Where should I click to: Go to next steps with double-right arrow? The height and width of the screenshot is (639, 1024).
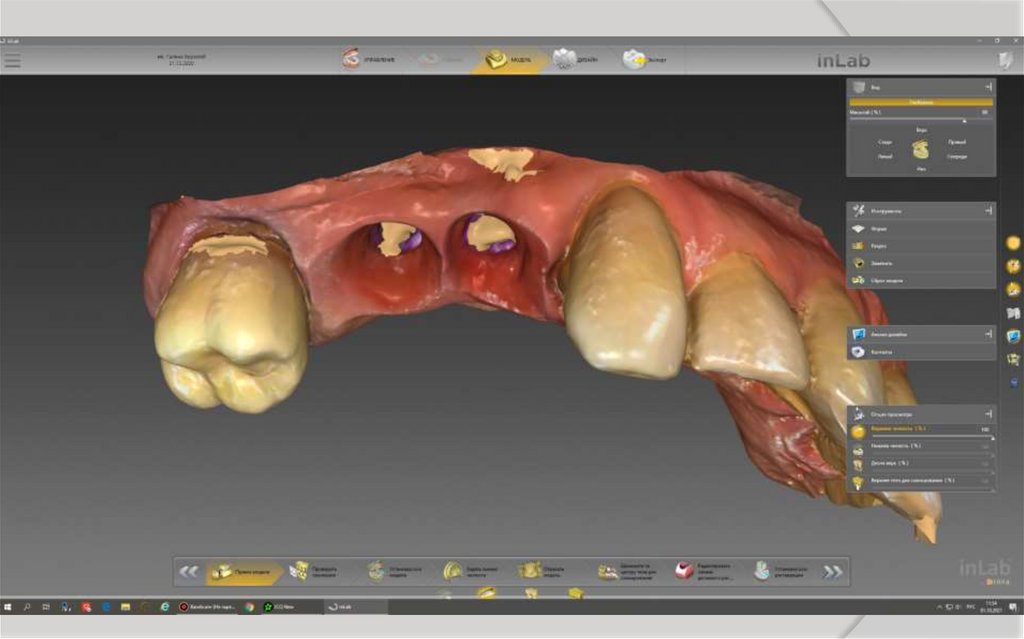(x=833, y=572)
